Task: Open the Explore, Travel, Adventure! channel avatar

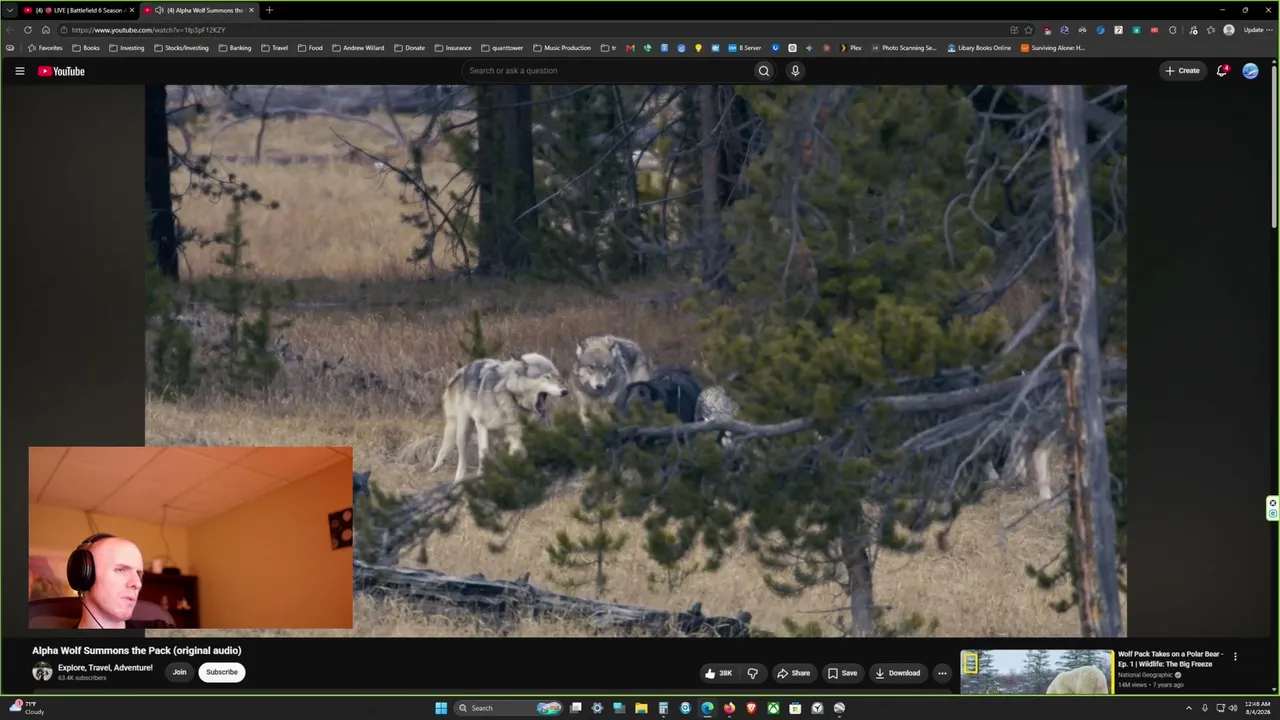Action: (x=42, y=672)
